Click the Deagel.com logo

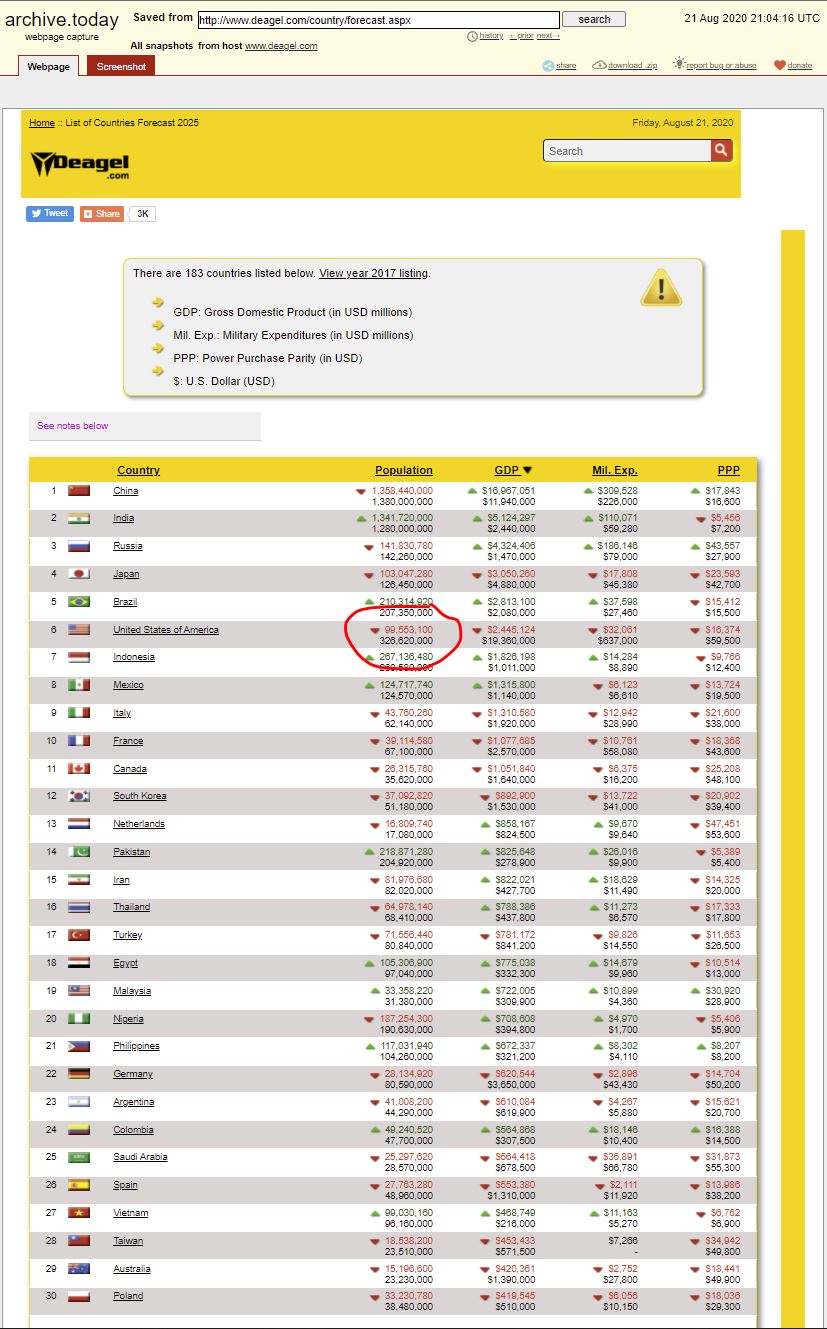coord(80,164)
